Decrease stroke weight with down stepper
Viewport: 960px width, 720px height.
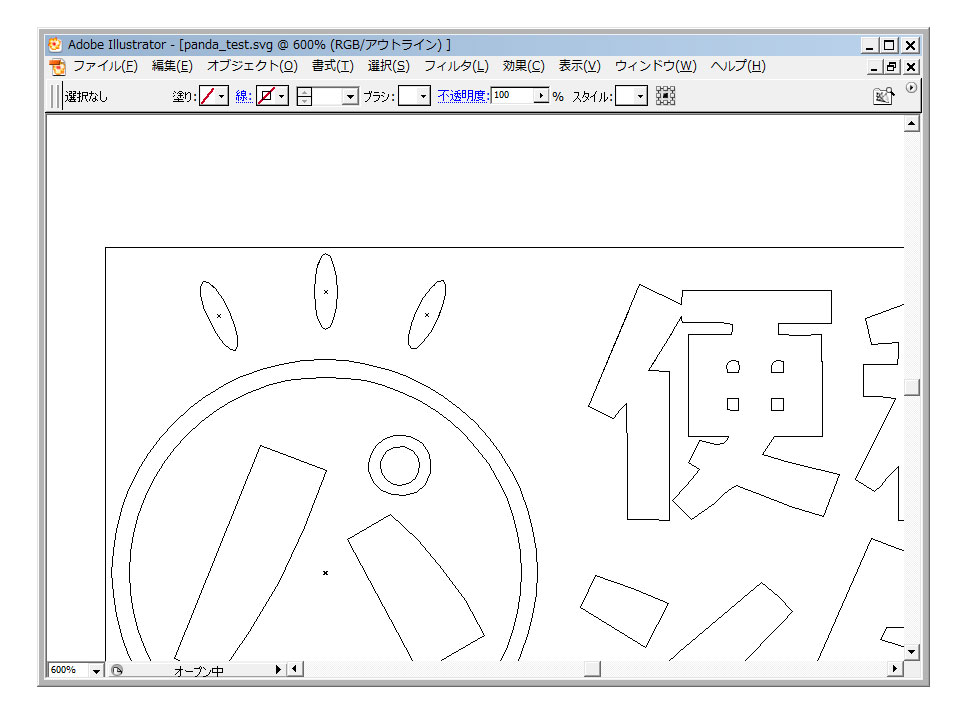pyautogui.click(x=304, y=101)
